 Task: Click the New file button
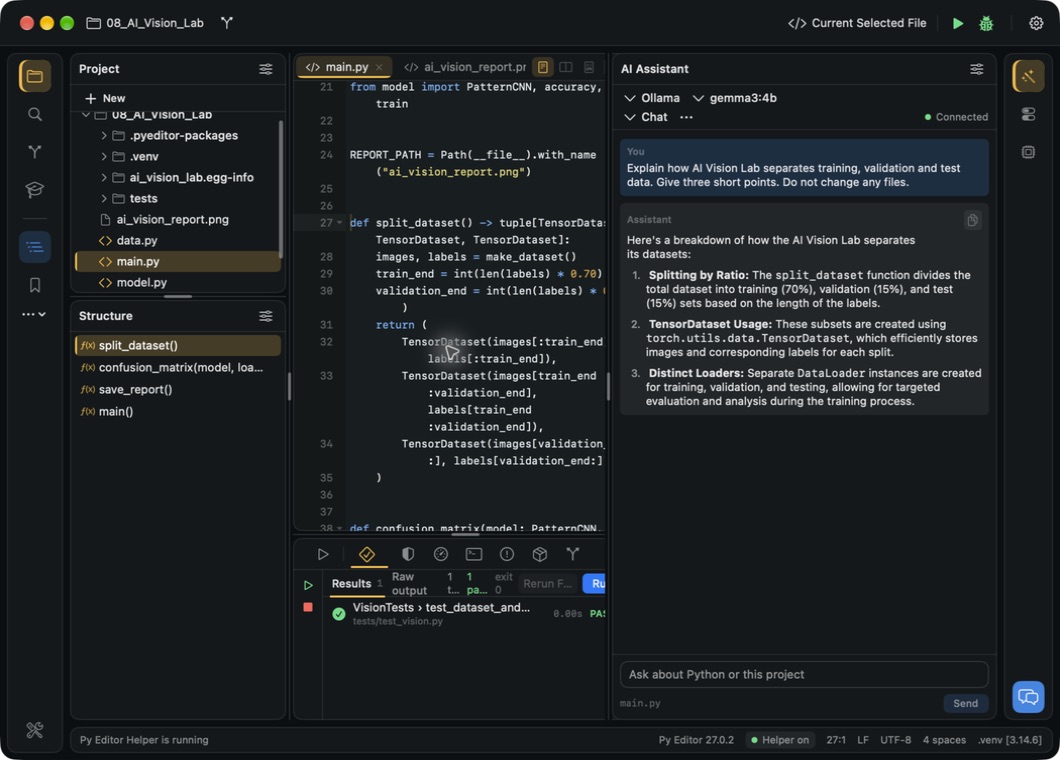pyautogui.click(x=105, y=98)
